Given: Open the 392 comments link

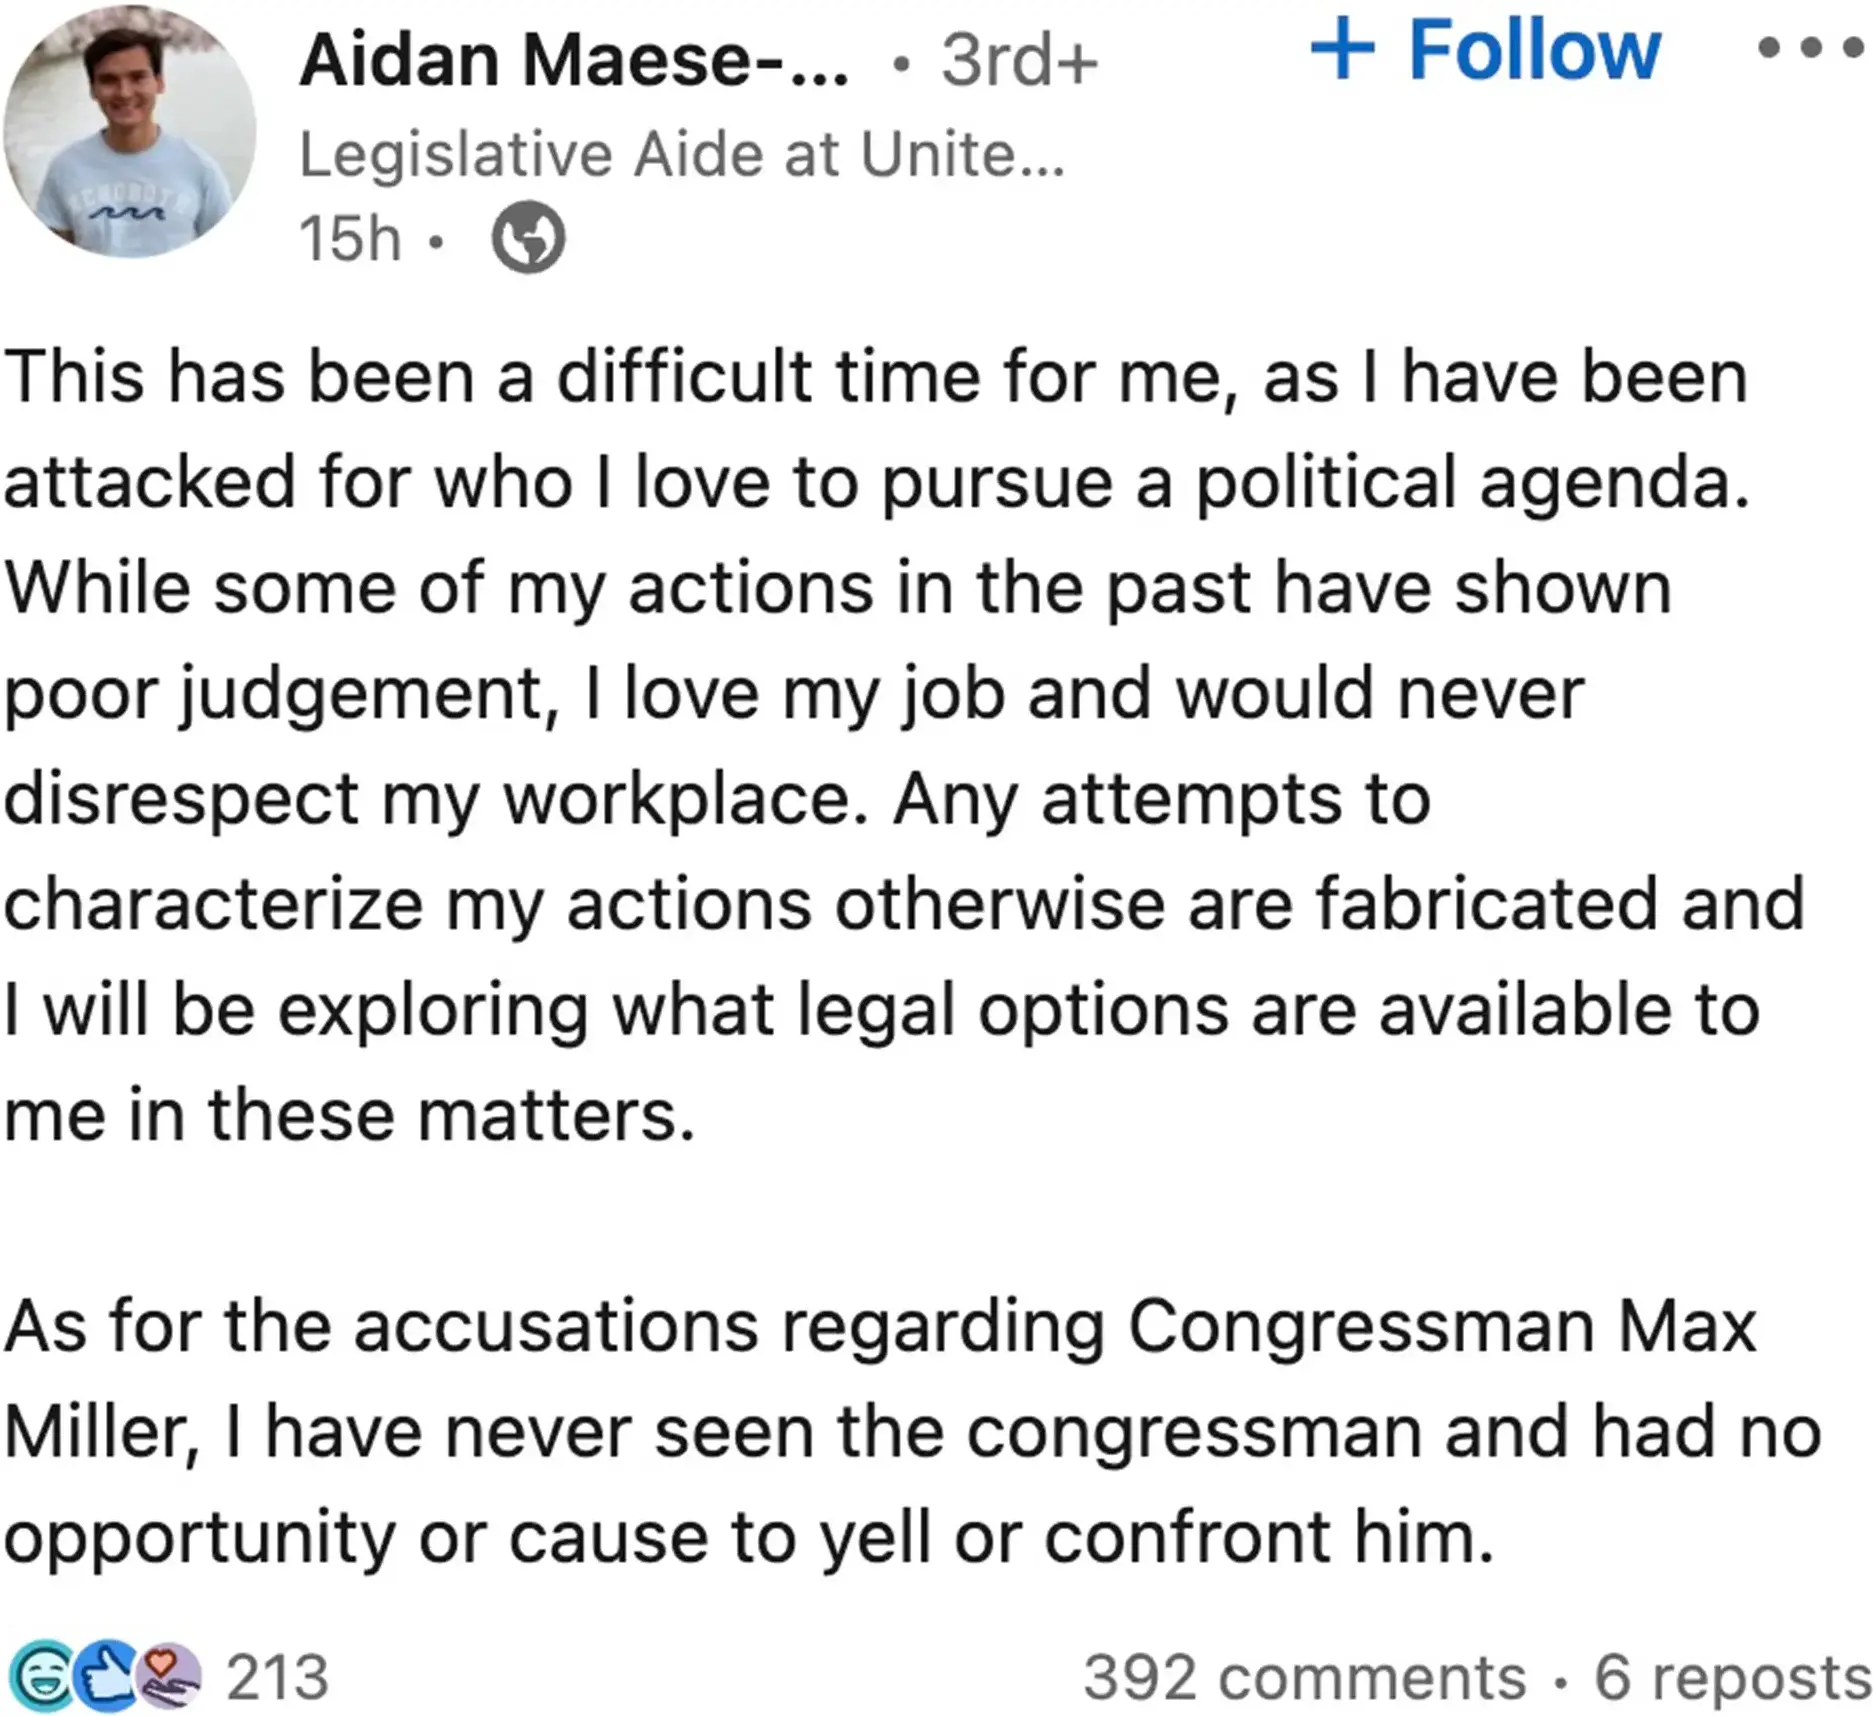Looking at the screenshot, I should point(1304,1677).
